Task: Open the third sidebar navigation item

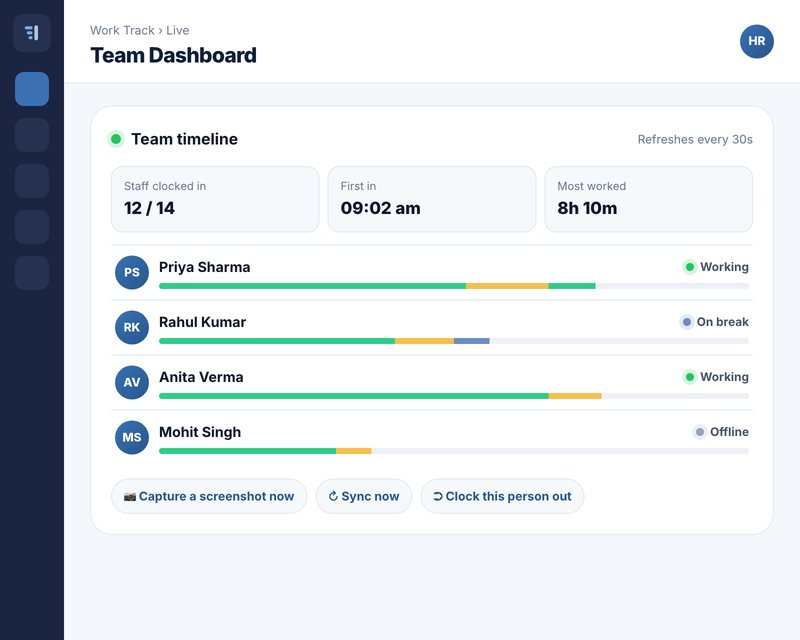Action: (32, 181)
